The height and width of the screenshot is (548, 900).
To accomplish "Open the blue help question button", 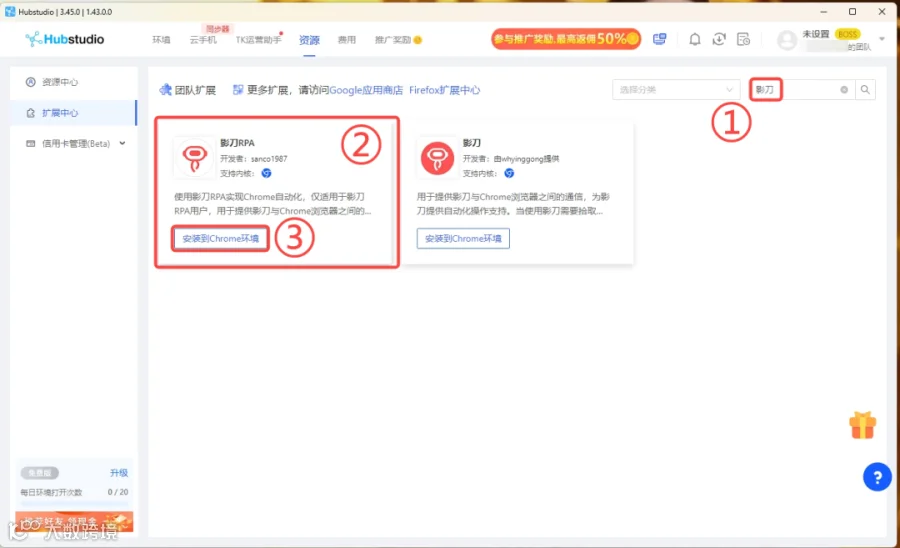I will (877, 477).
